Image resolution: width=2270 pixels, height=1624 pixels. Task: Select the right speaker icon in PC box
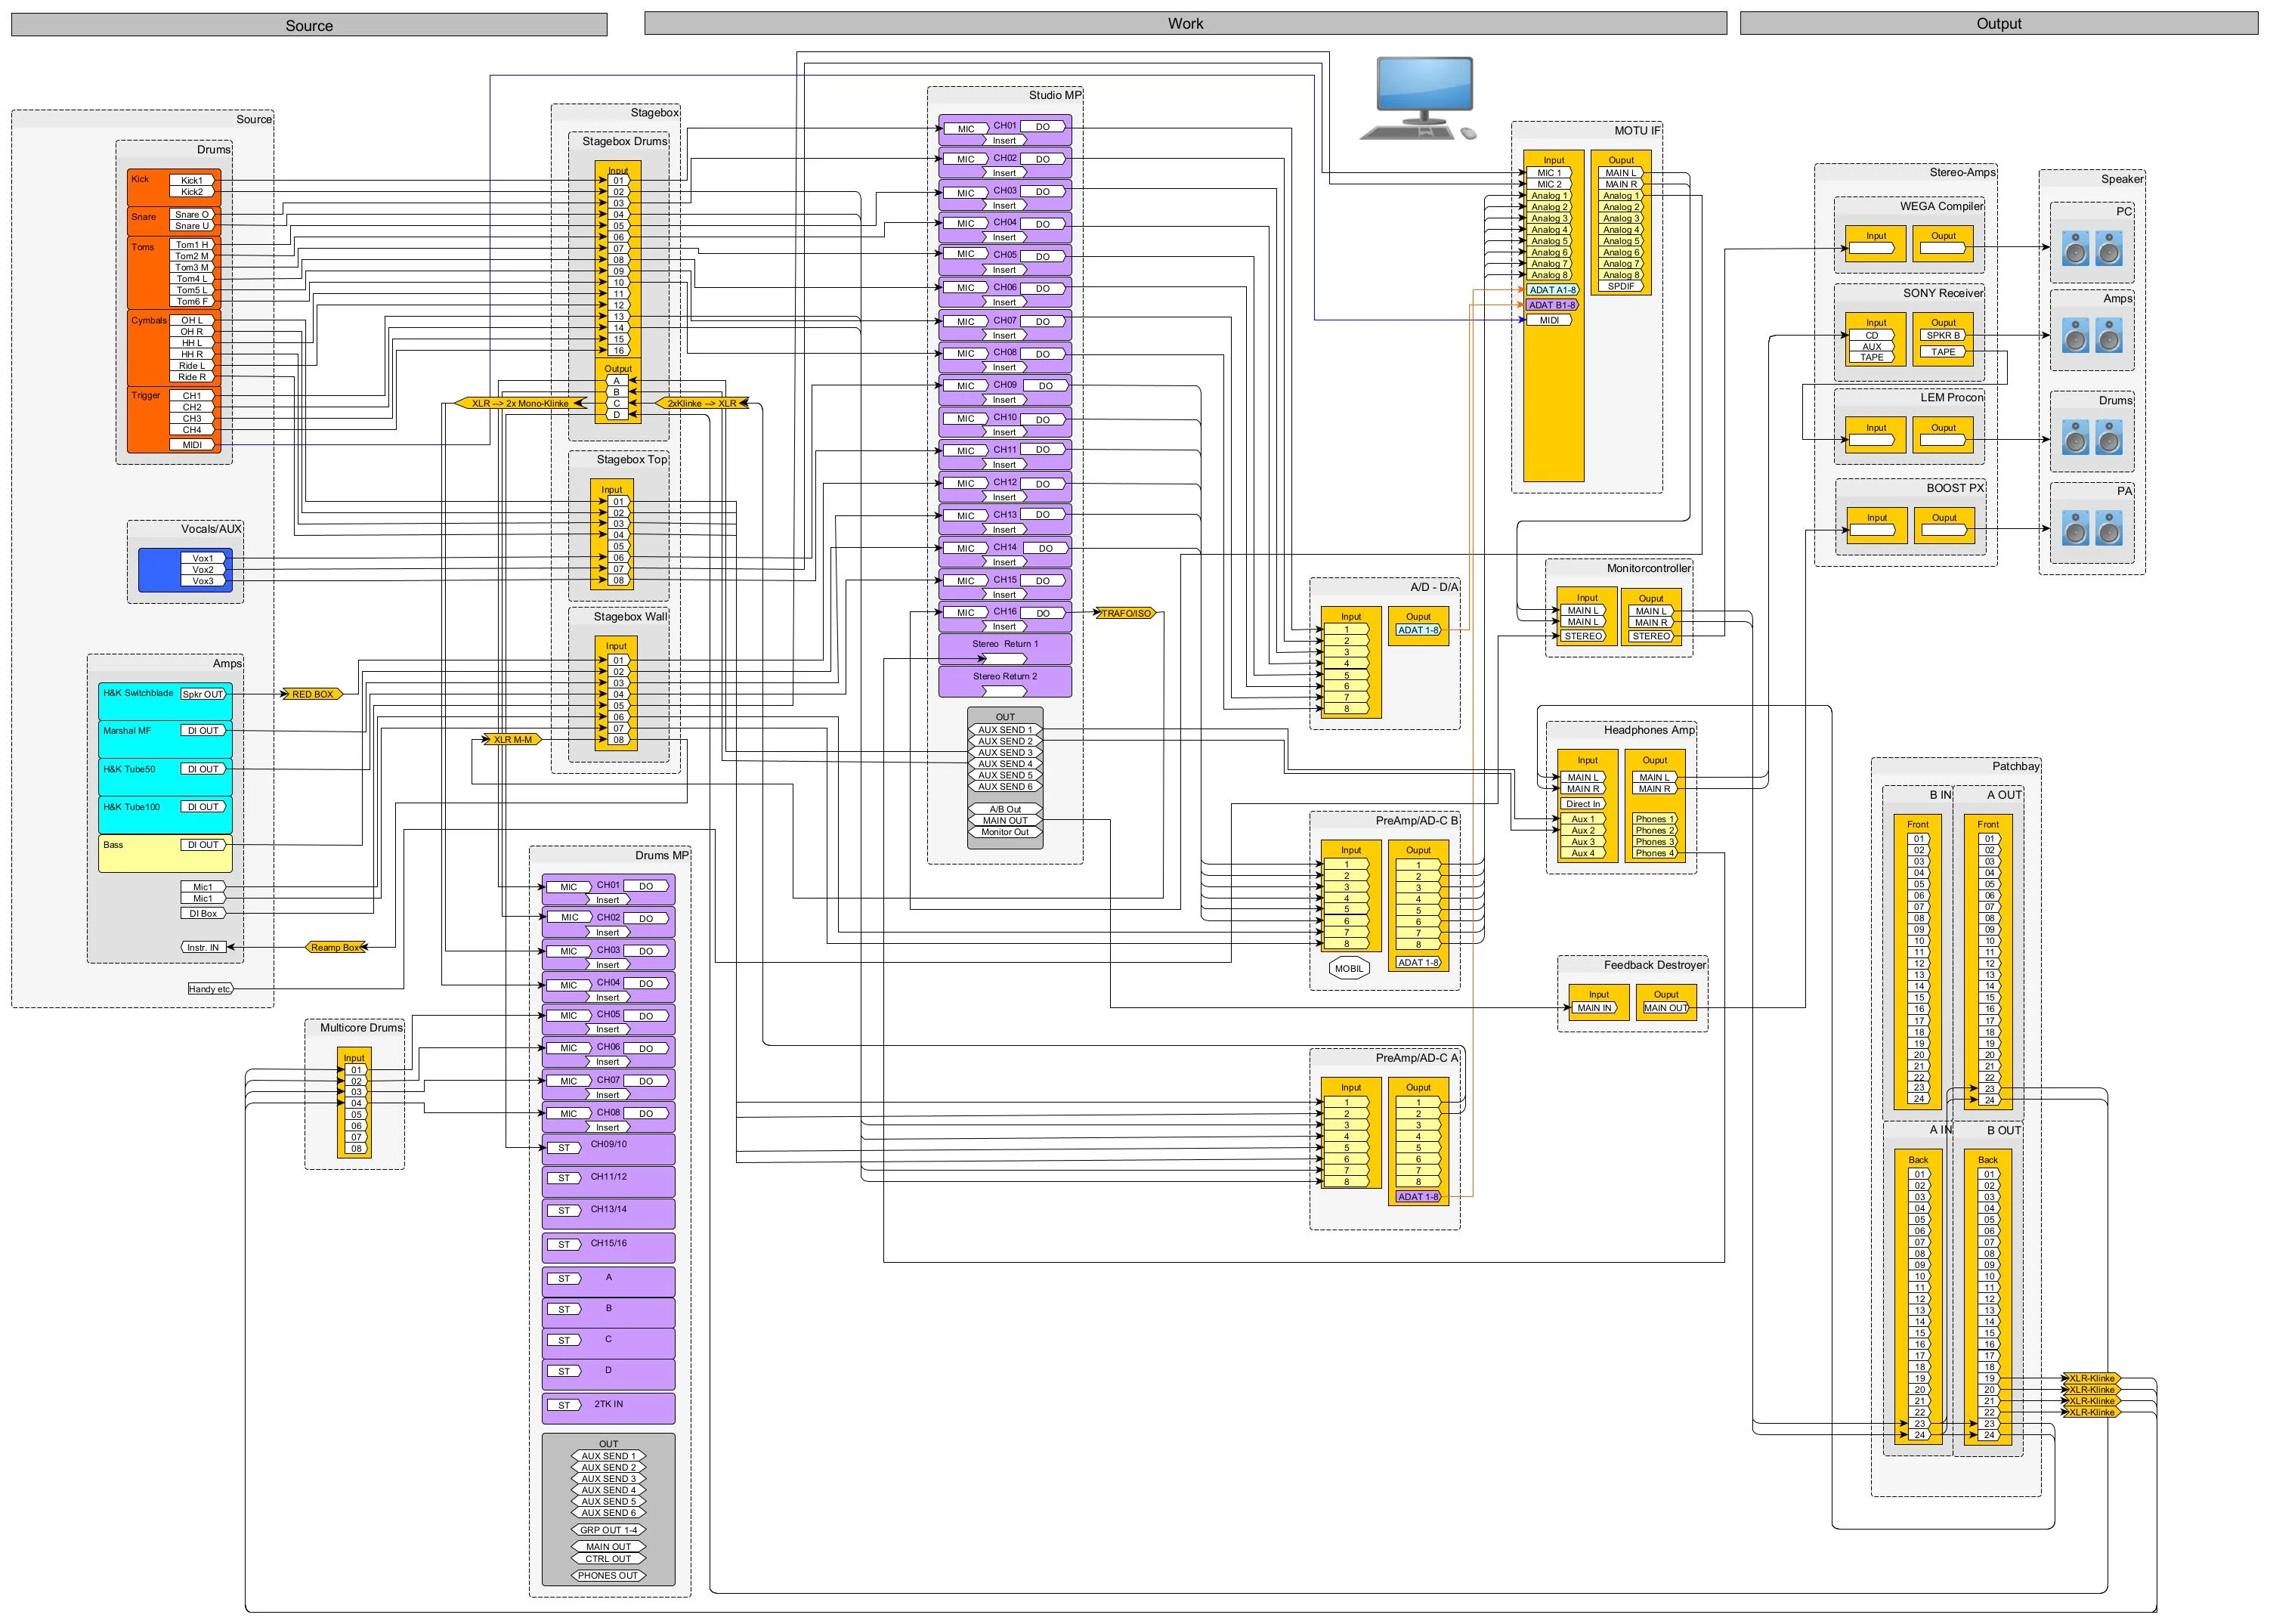point(2109,248)
